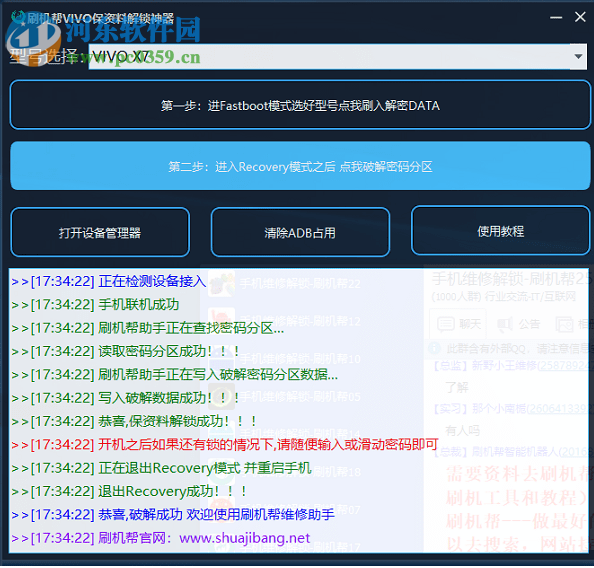Open the 使用教程 tutorial button
The height and width of the screenshot is (568, 594).
[x=500, y=230]
